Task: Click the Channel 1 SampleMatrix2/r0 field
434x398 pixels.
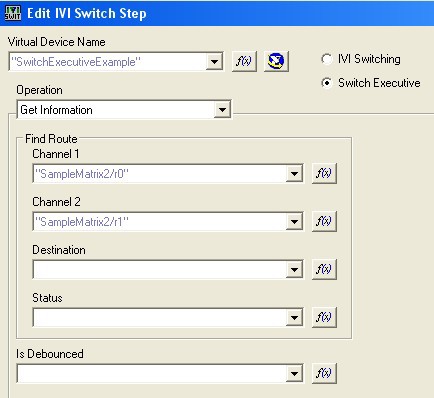Action: 160,173
